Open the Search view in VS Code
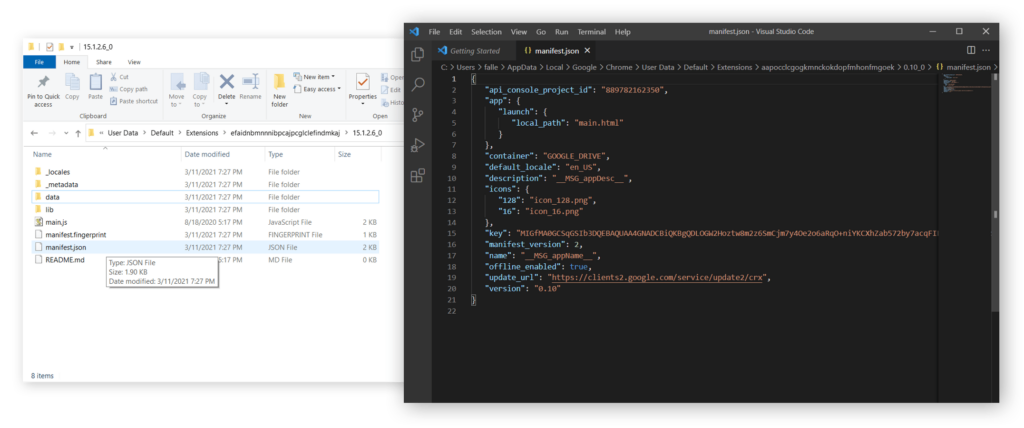This screenshot has width=1024, height=428. click(x=418, y=84)
